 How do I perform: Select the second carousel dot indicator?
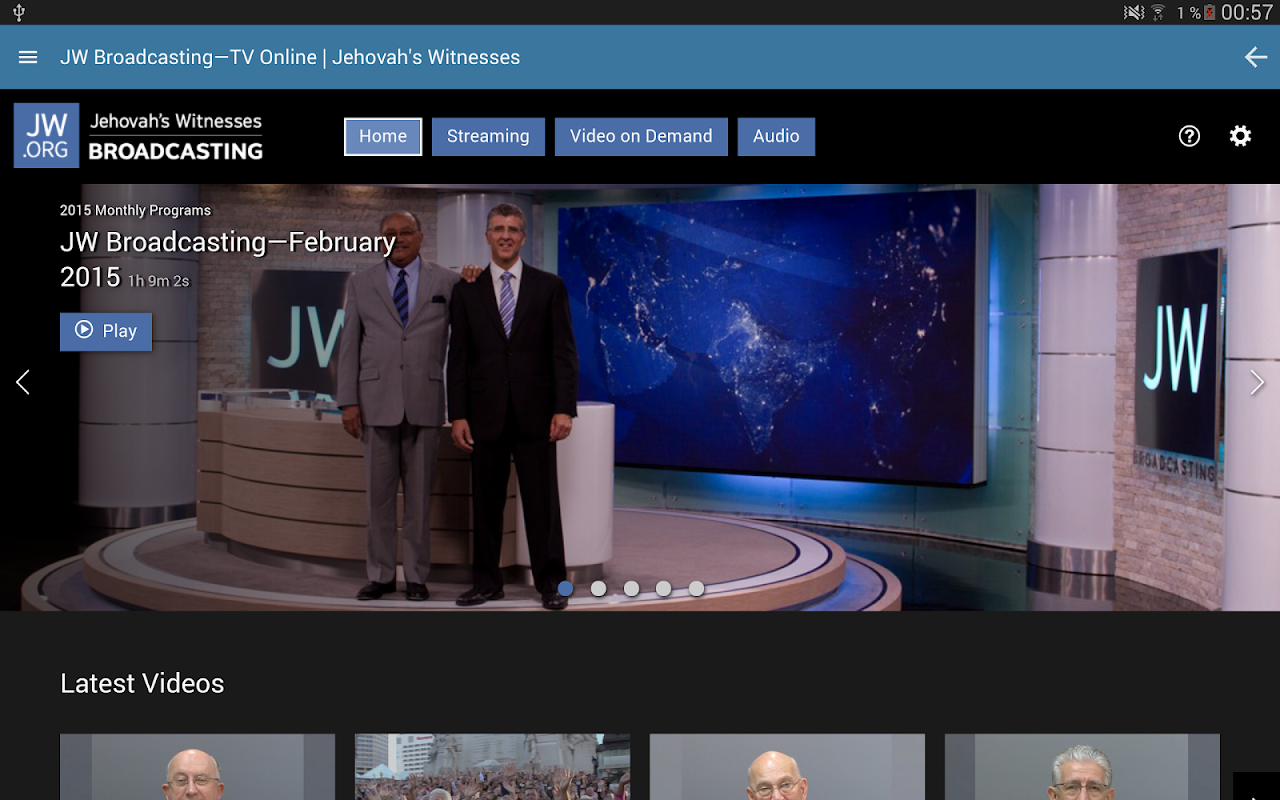tap(598, 589)
